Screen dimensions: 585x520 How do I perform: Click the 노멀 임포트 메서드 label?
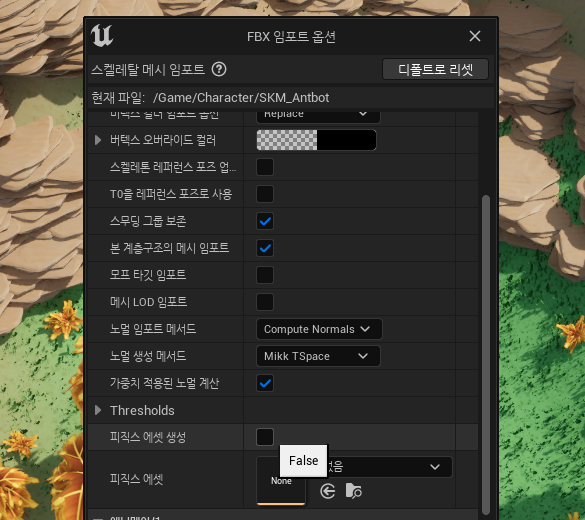click(153, 329)
